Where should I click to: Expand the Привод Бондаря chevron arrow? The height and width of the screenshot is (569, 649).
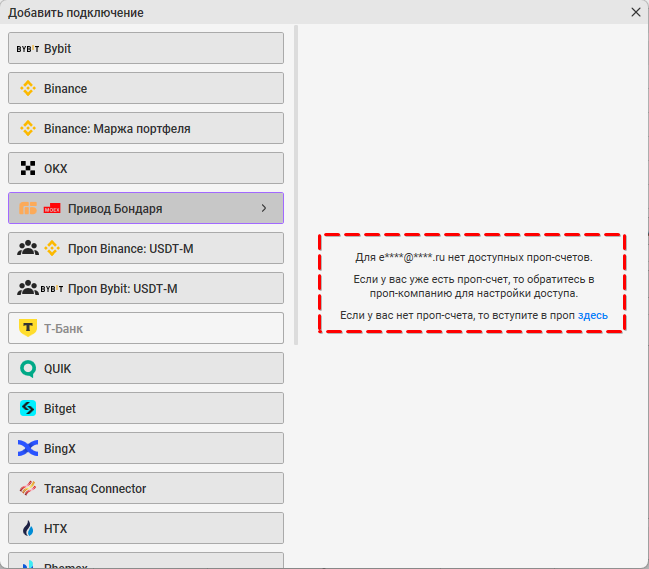click(264, 208)
